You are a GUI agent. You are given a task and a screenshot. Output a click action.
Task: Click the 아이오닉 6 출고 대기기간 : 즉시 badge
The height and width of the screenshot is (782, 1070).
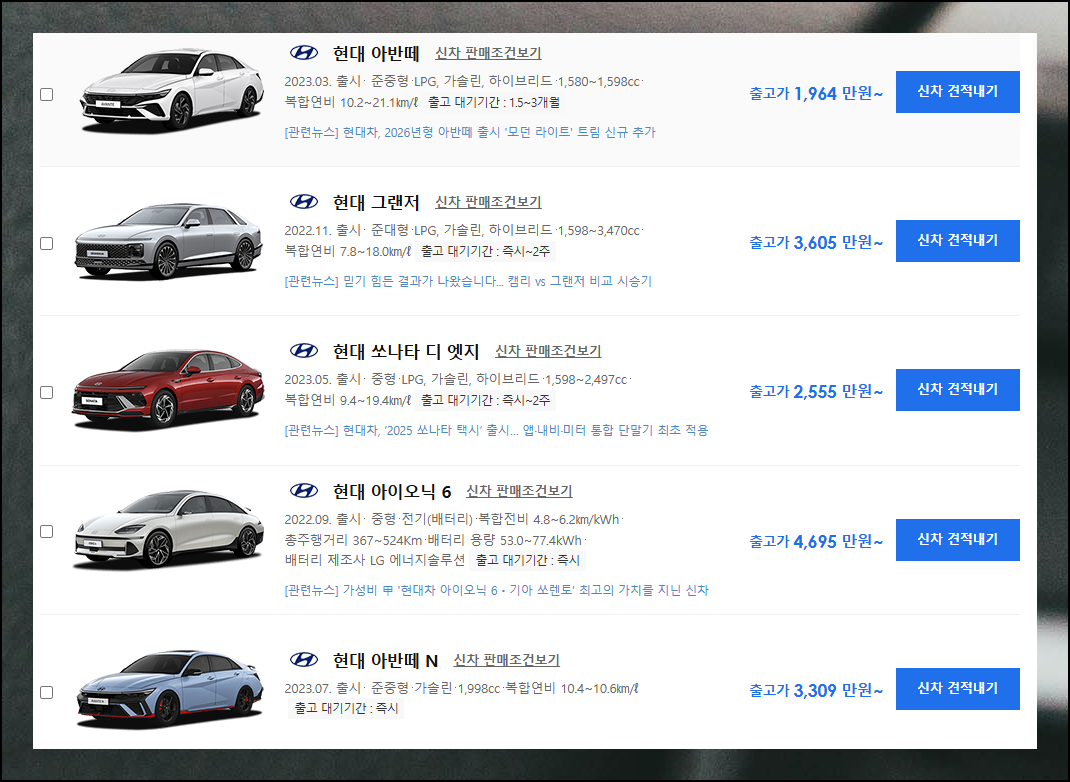point(527,560)
